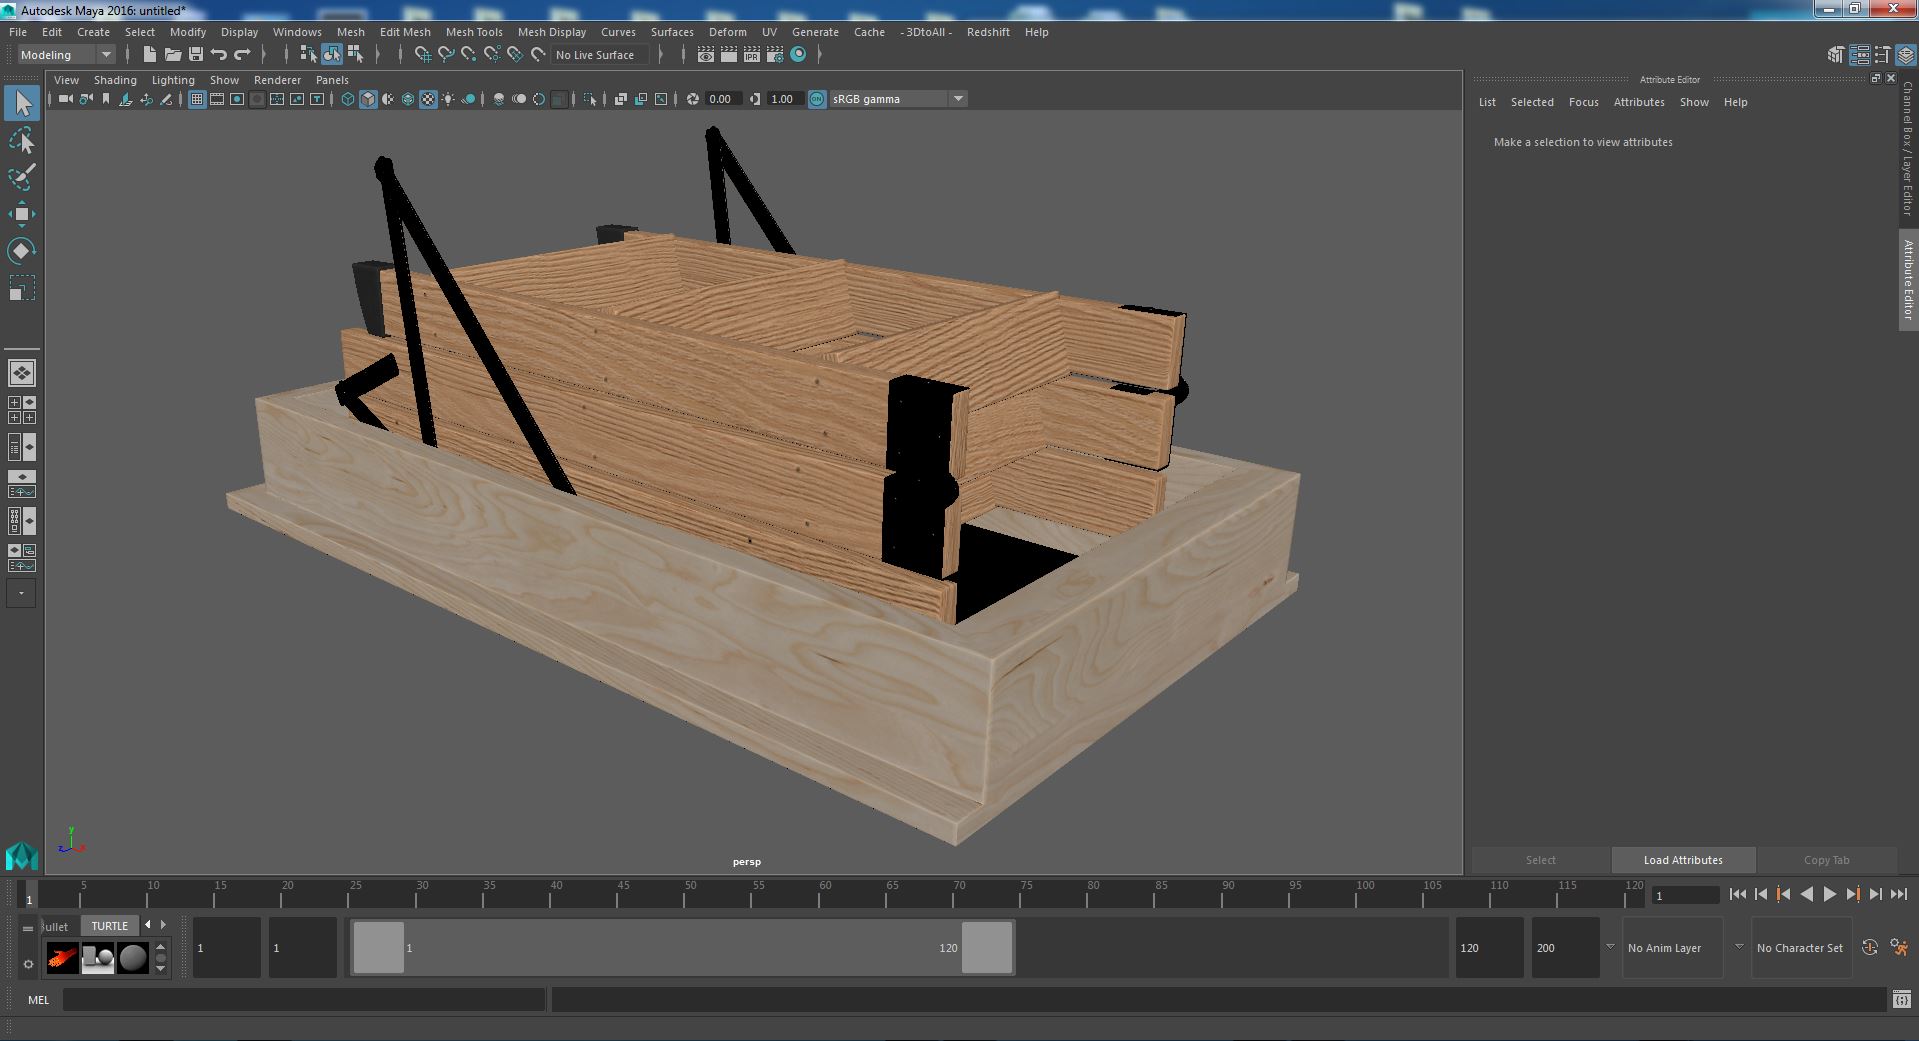Image resolution: width=1919 pixels, height=1041 pixels.
Task: Open the viewport Shading menu
Action: coord(115,80)
